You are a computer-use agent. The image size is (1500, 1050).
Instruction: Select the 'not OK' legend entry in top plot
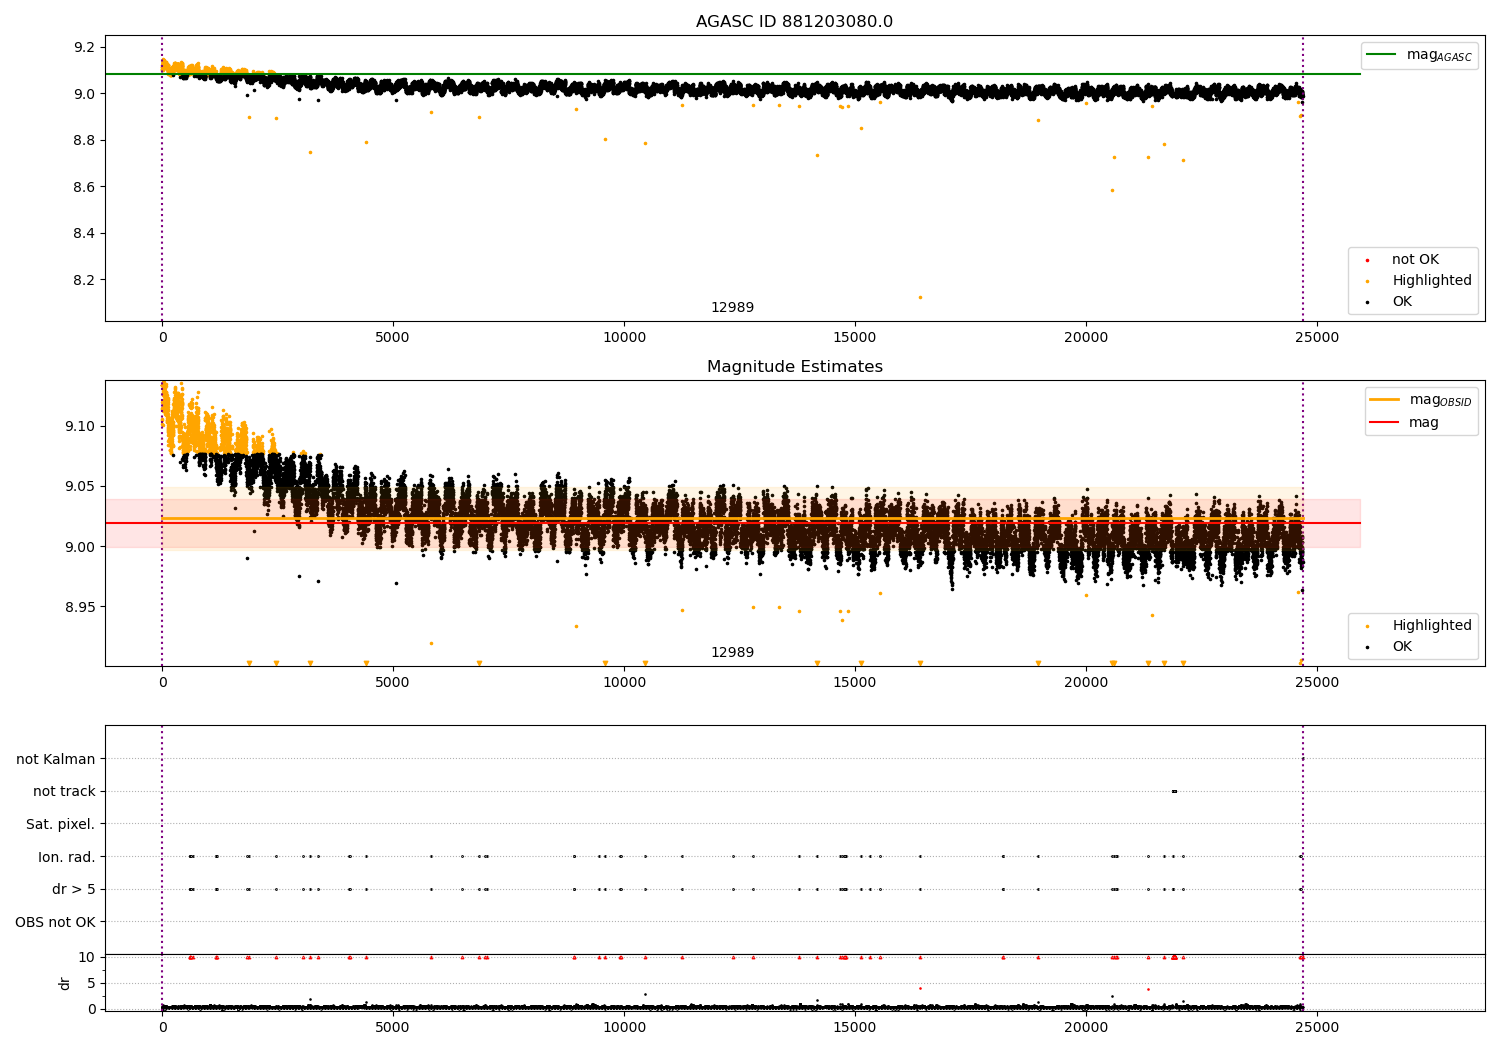click(1415, 260)
